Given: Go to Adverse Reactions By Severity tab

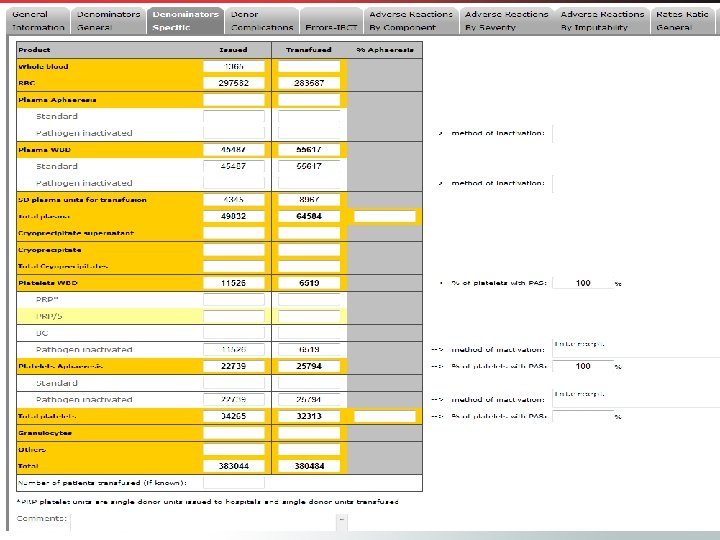Looking at the screenshot, I should (506, 21).
